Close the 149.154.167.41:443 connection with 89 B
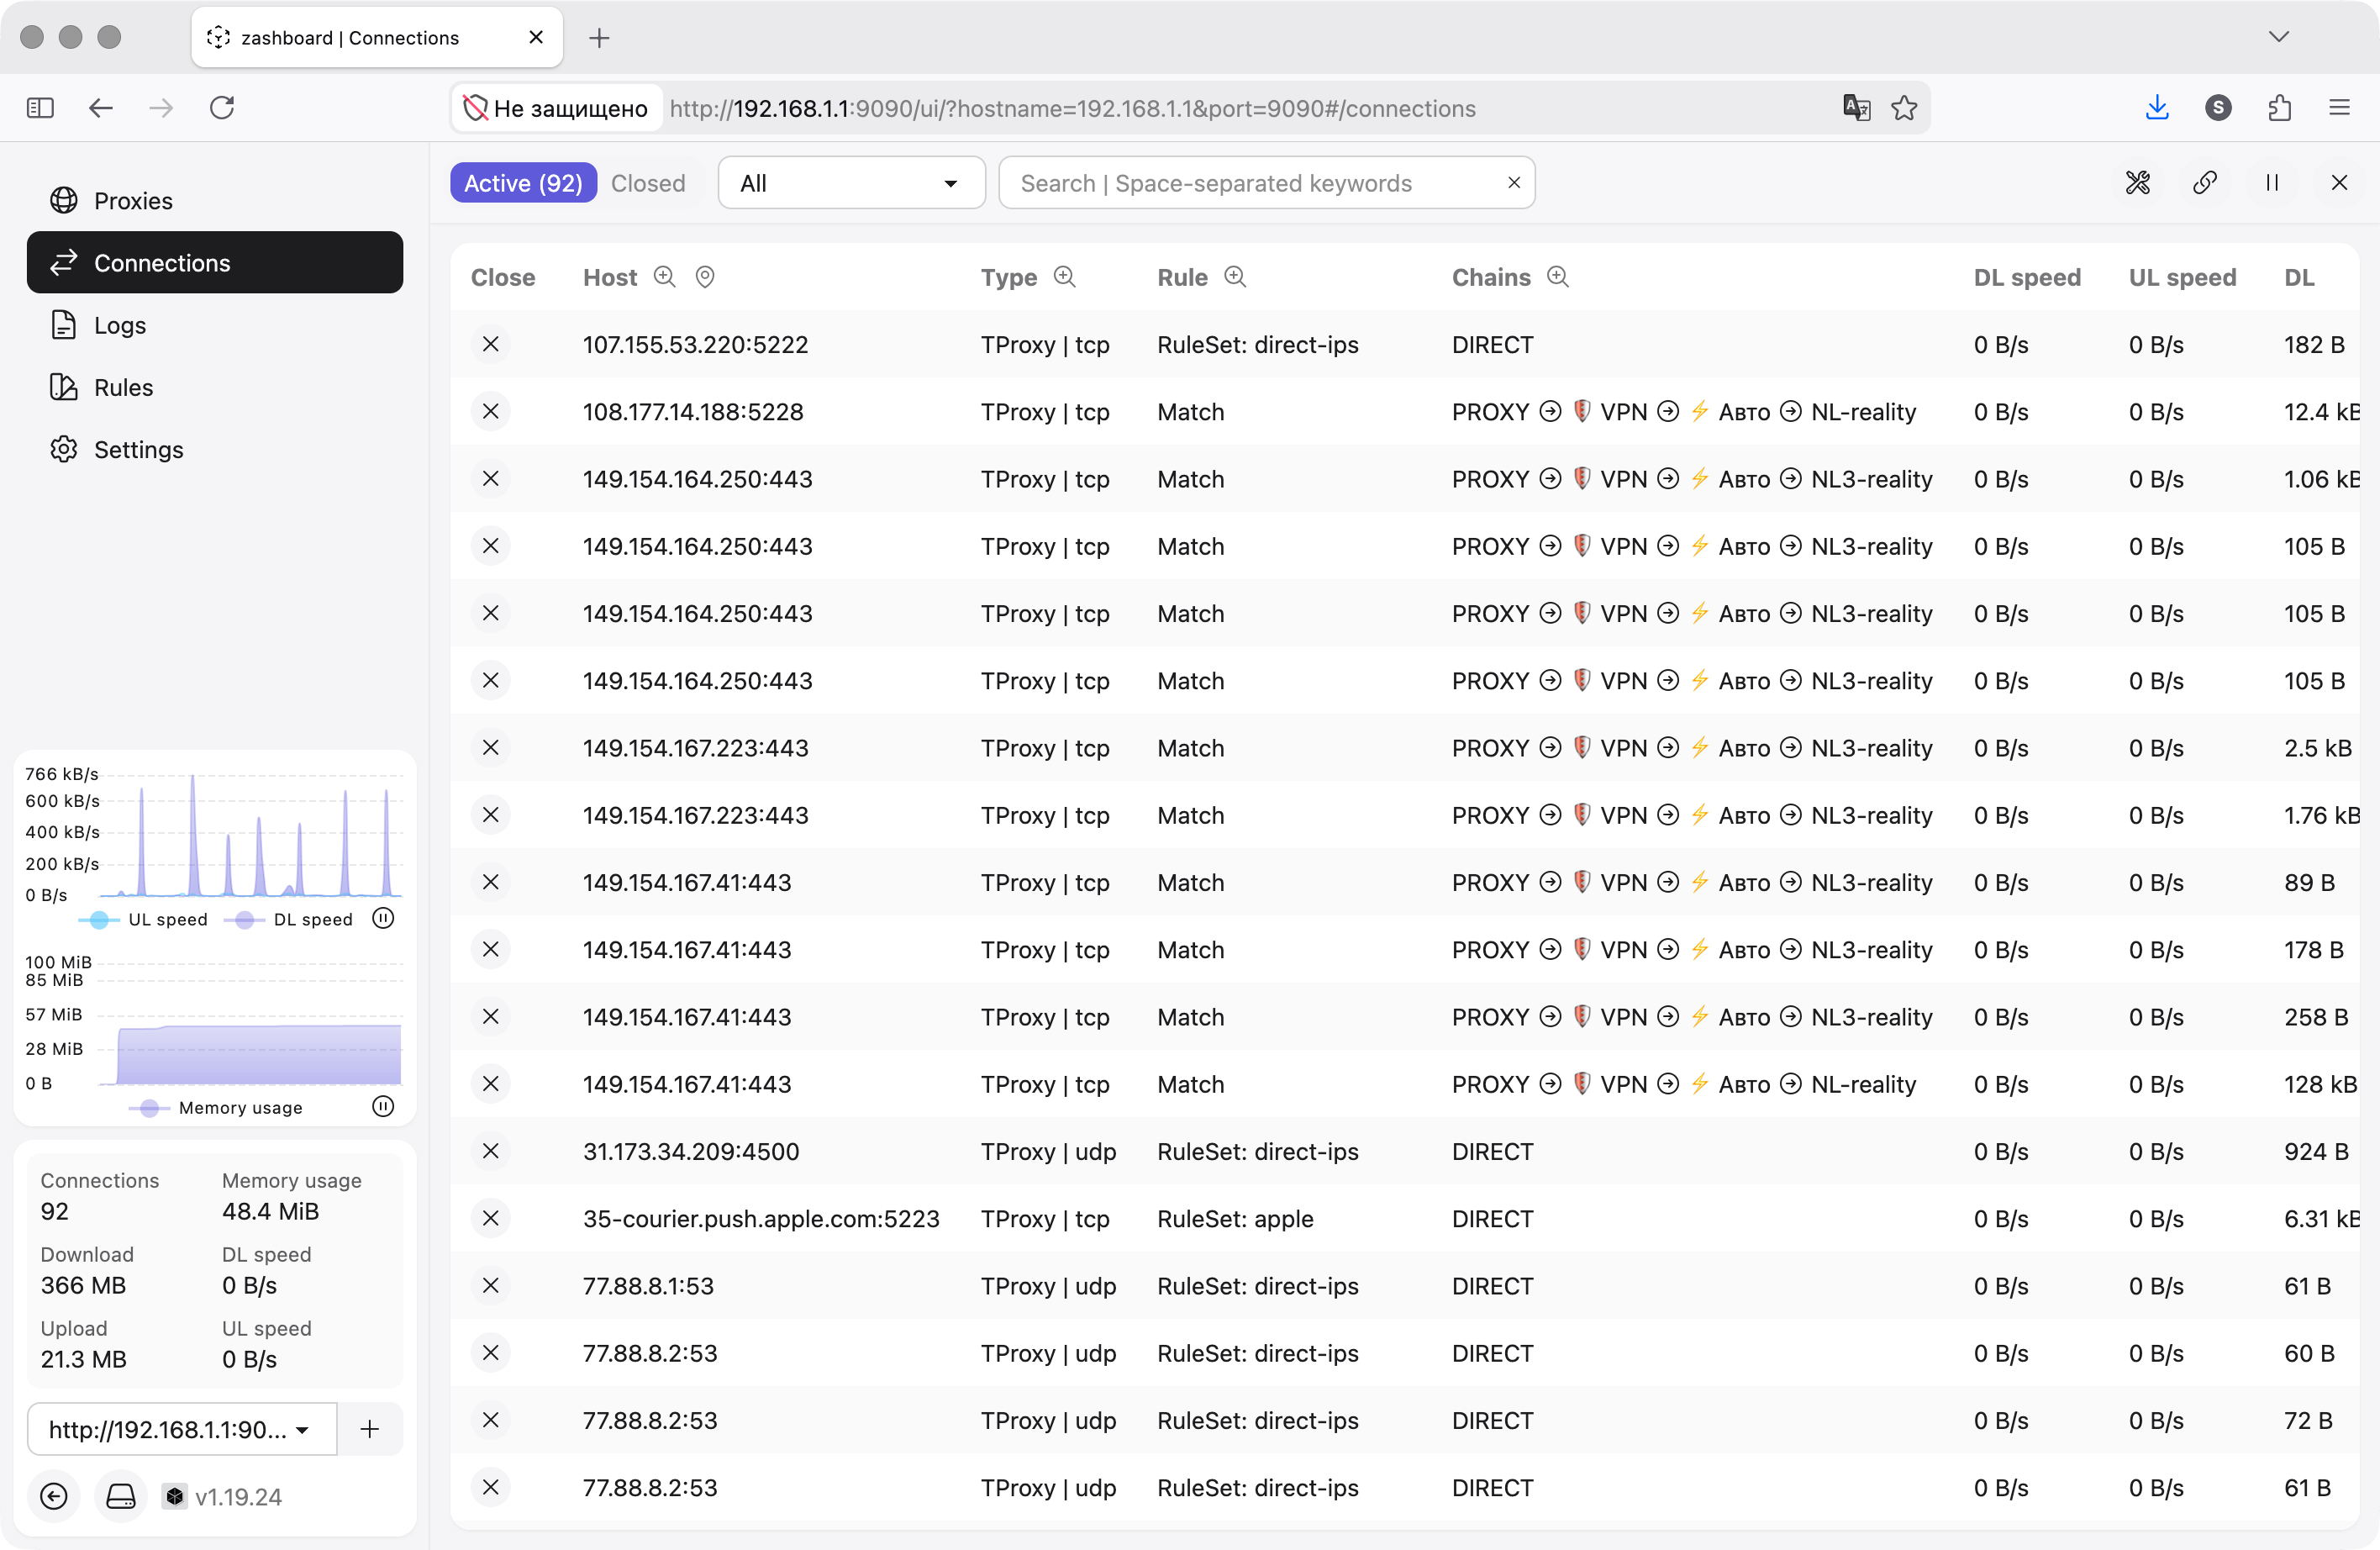2380x1550 pixels. (x=491, y=882)
